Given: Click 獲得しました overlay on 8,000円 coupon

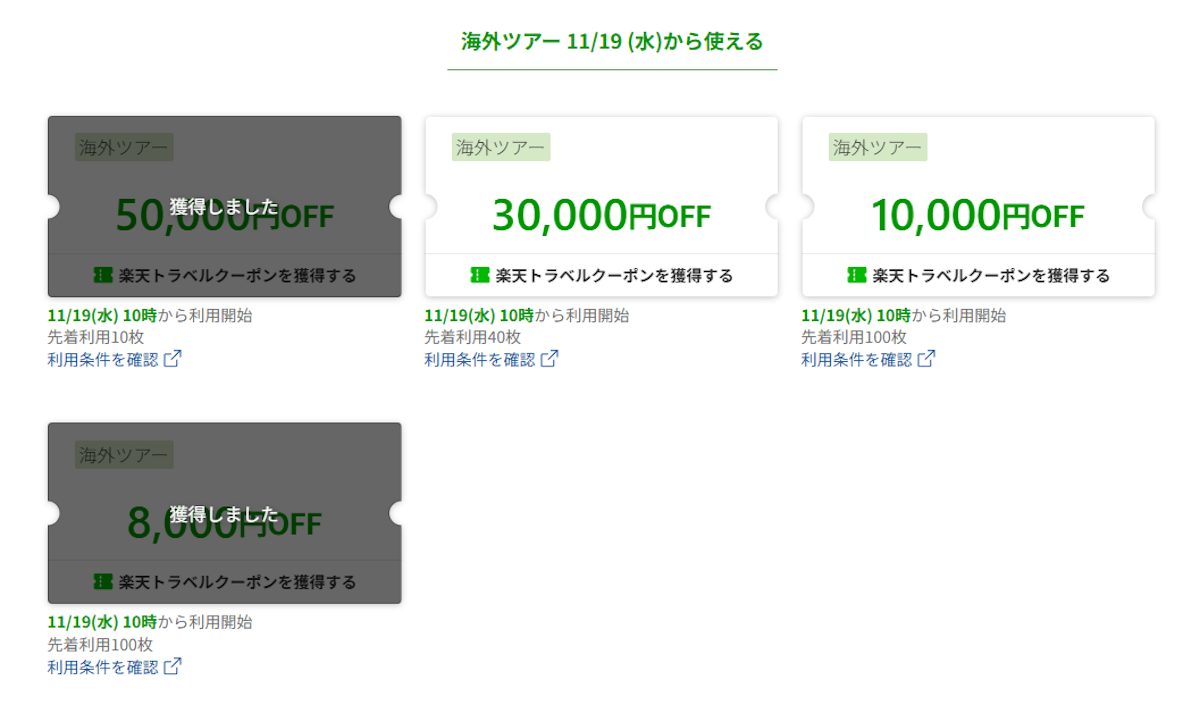Looking at the screenshot, I should pos(224,514).
